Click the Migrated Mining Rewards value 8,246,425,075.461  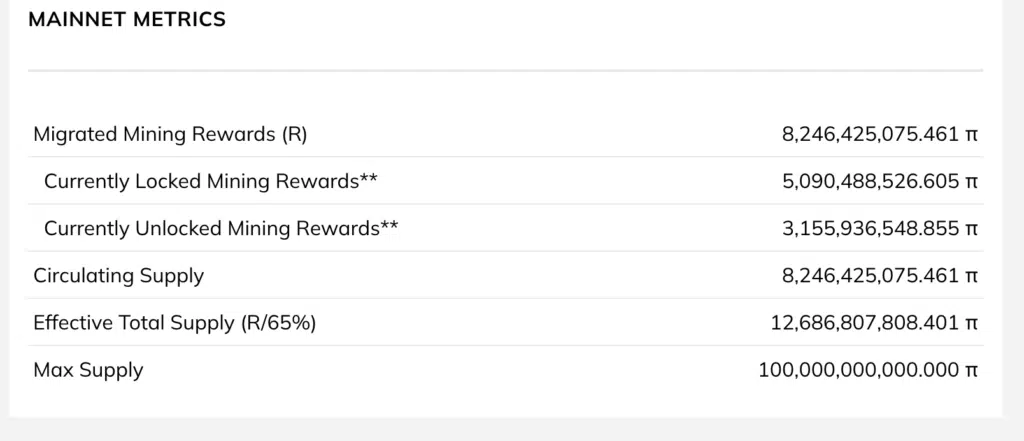click(870, 134)
